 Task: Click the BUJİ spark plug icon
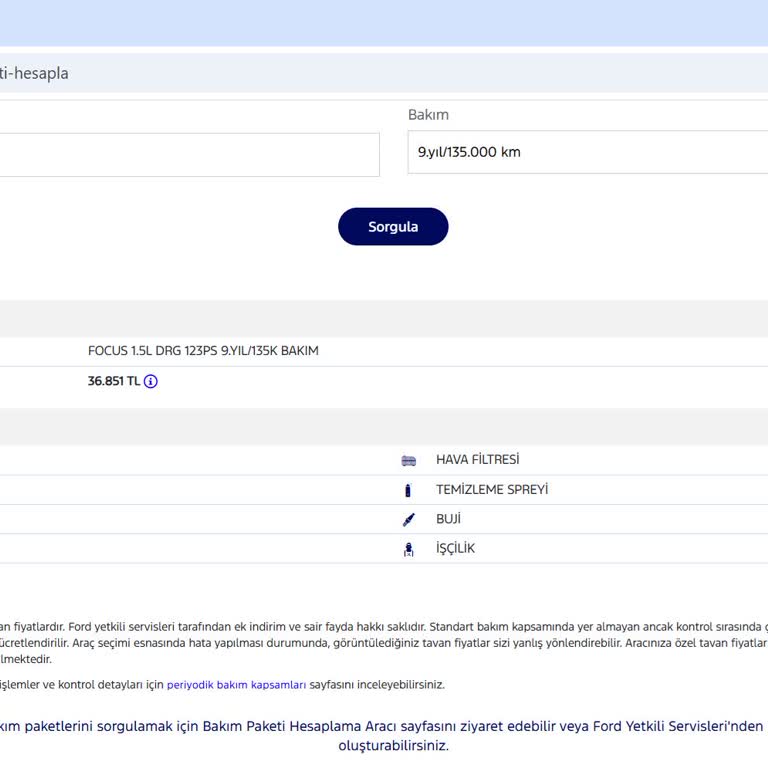[x=408, y=520]
